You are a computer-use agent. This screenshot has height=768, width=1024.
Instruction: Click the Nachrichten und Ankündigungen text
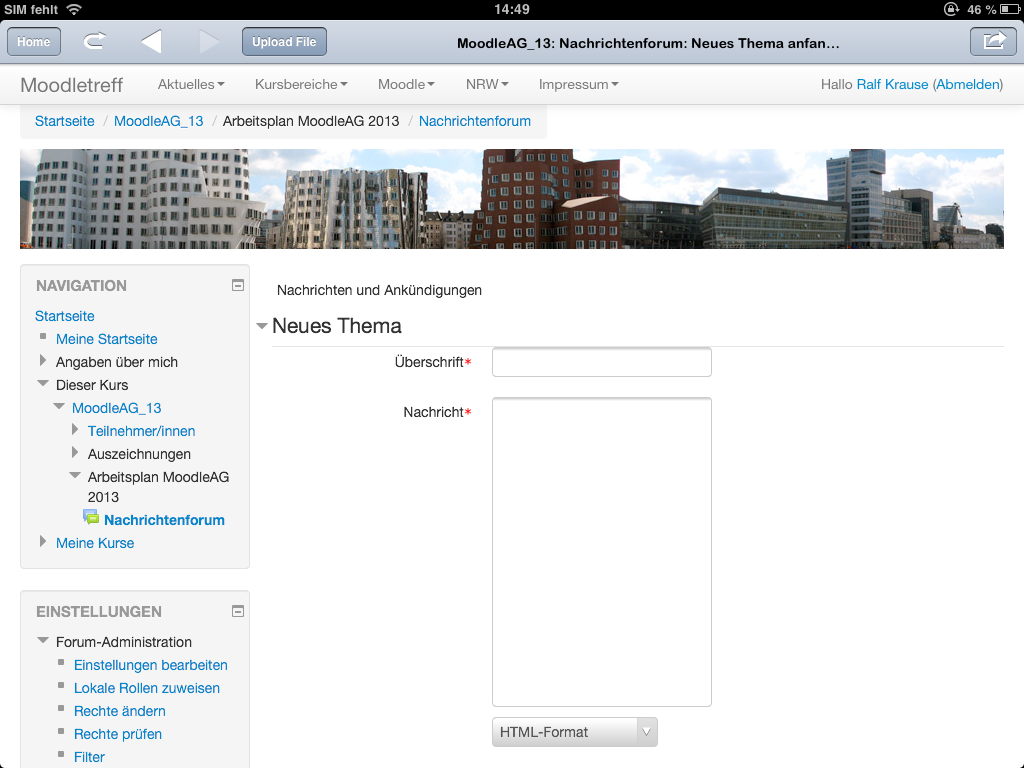pyautogui.click(x=379, y=290)
